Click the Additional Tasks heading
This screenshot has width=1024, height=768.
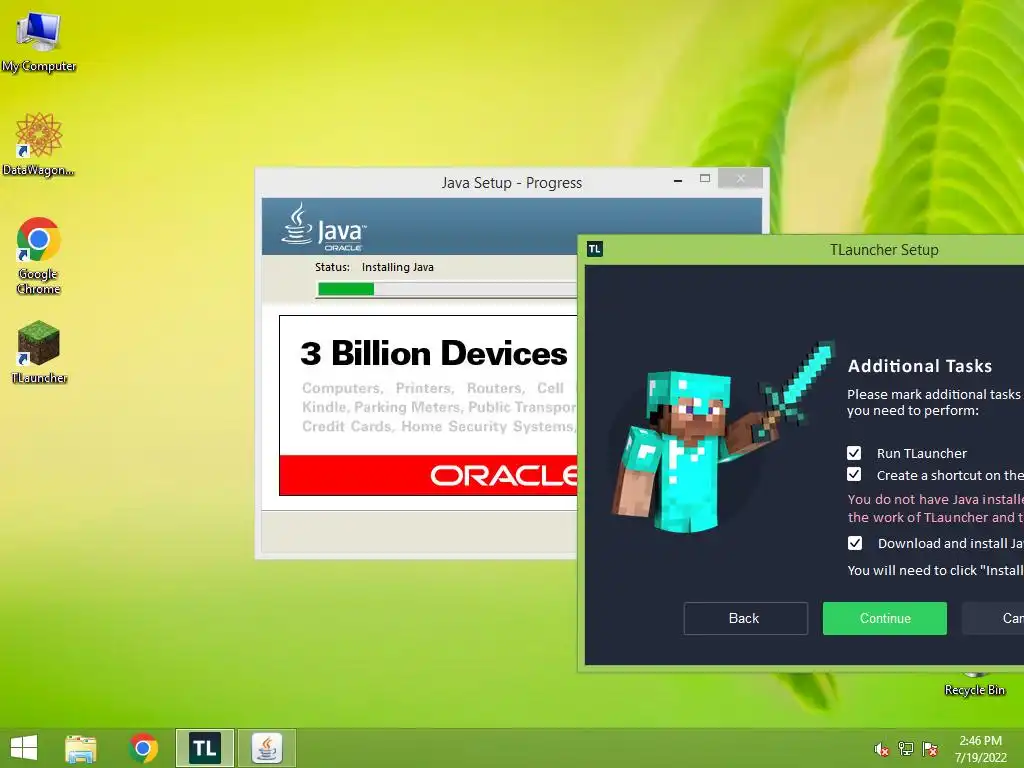pos(920,366)
